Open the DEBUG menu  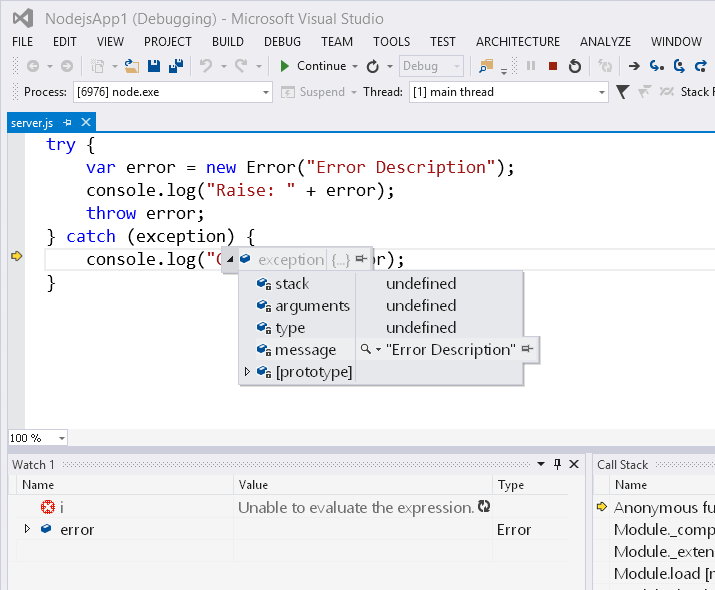click(282, 41)
